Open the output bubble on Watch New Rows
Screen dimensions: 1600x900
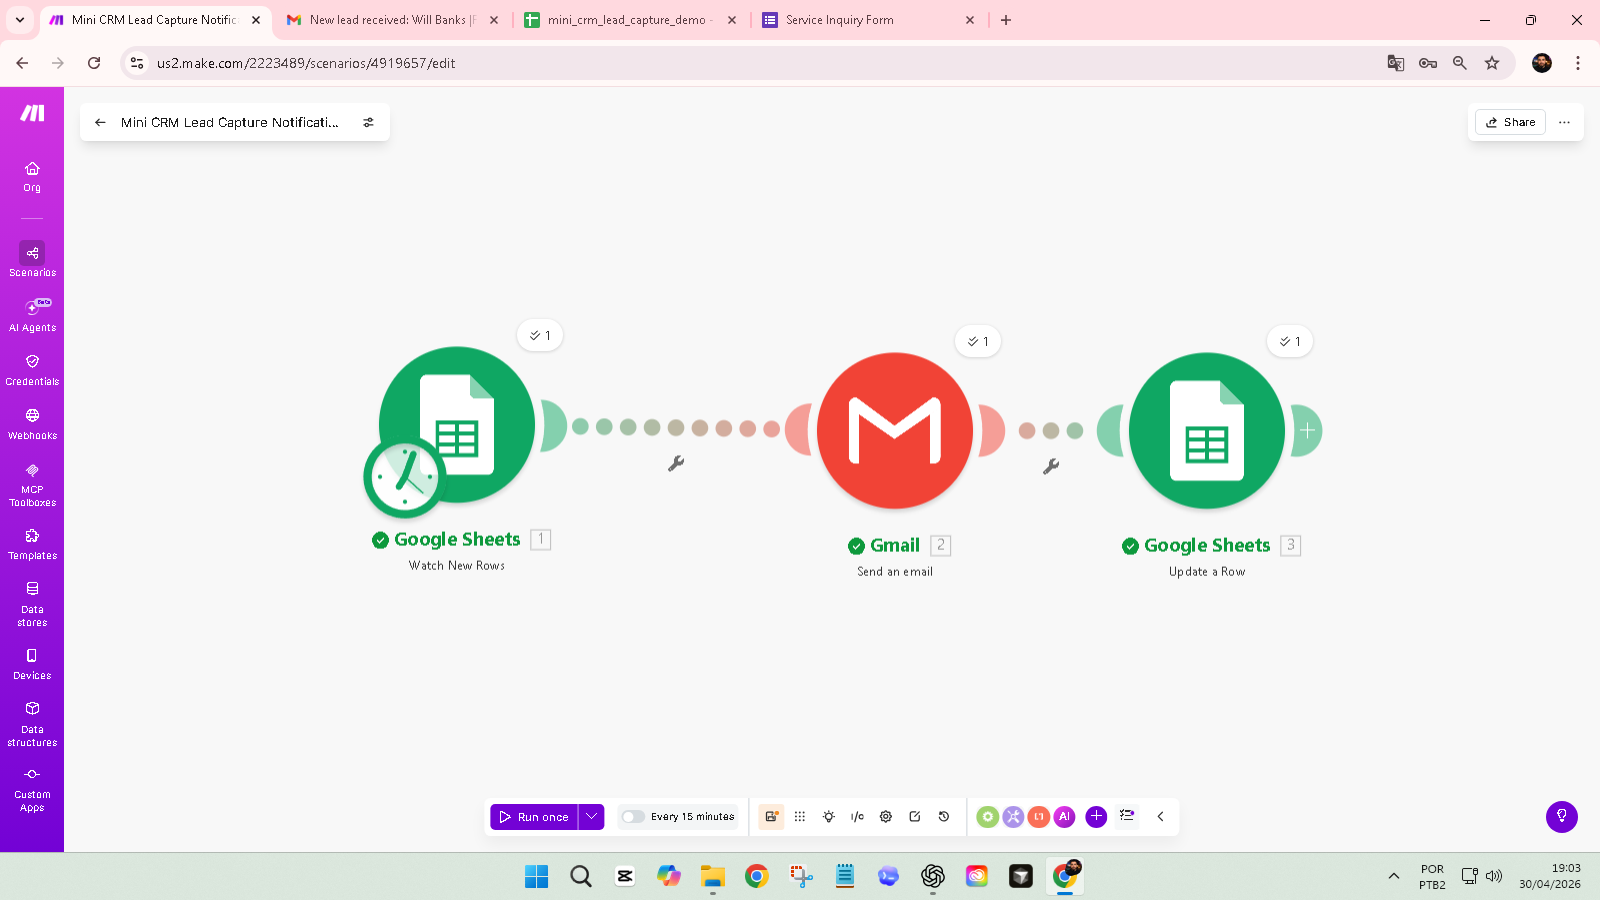(540, 335)
